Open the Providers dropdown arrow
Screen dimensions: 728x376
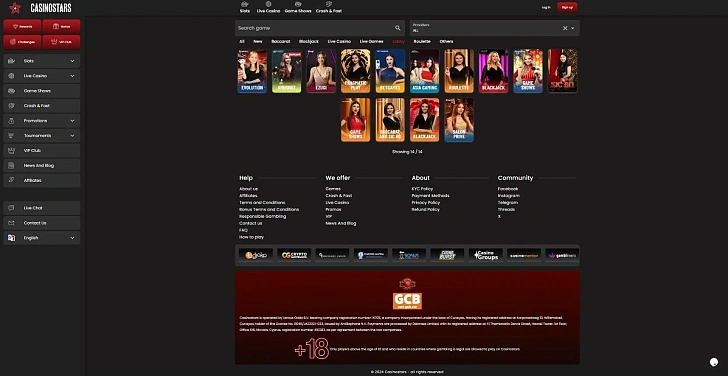point(573,28)
